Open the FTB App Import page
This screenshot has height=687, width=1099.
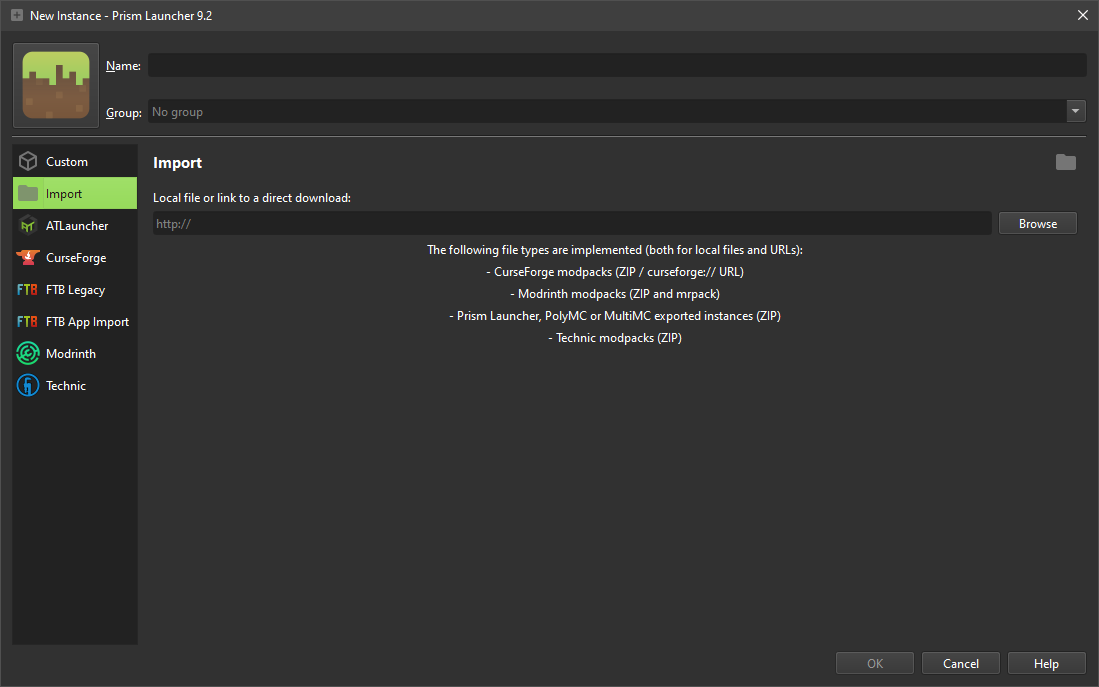75,322
